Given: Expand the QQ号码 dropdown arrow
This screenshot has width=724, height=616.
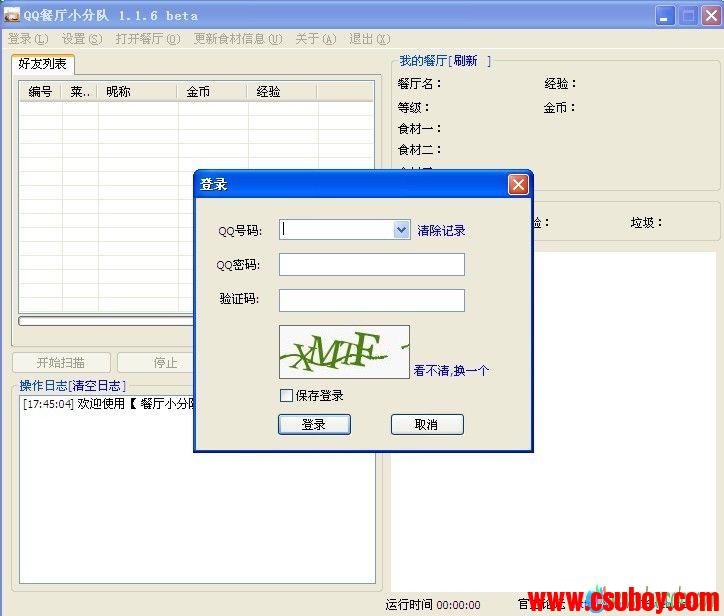Looking at the screenshot, I should point(401,229).
